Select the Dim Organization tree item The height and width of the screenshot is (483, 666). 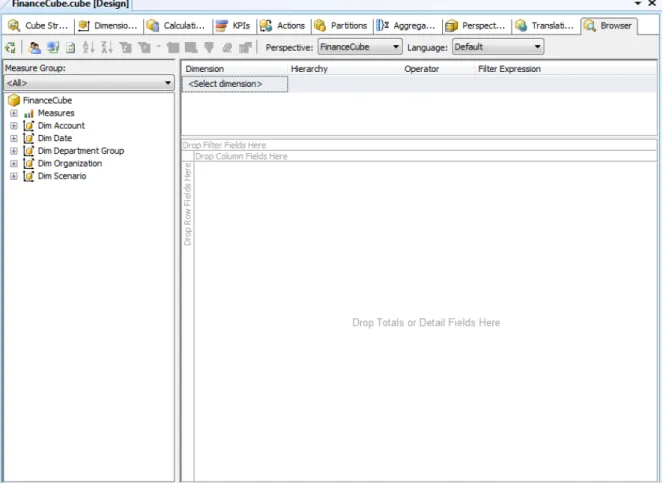tap(70, 164)
